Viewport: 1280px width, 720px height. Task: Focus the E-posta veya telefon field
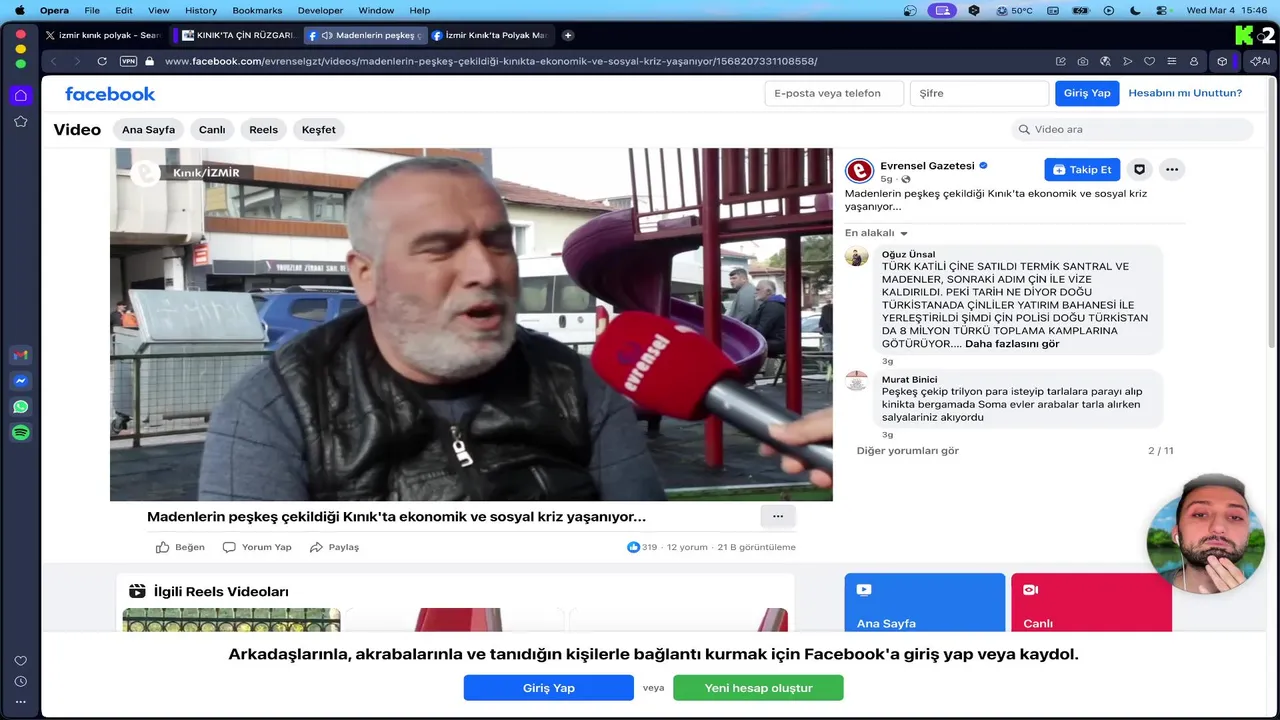pyautogui.click(x=834, y=93)
